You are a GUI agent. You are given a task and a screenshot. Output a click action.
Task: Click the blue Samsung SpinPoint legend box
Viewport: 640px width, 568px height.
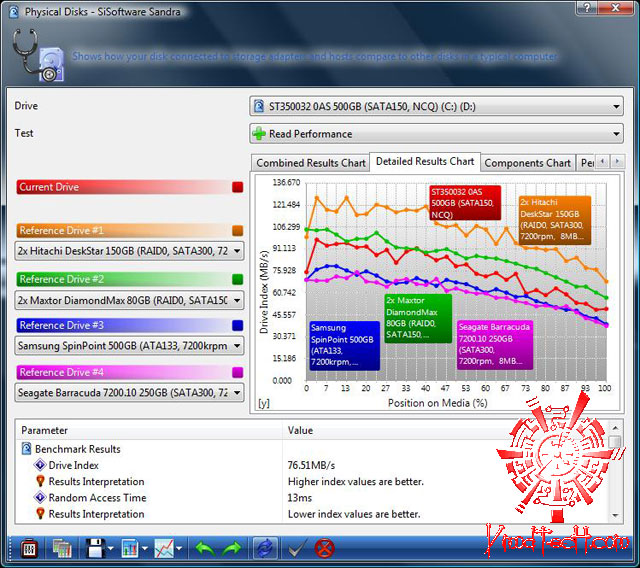(x=344, y=345)
